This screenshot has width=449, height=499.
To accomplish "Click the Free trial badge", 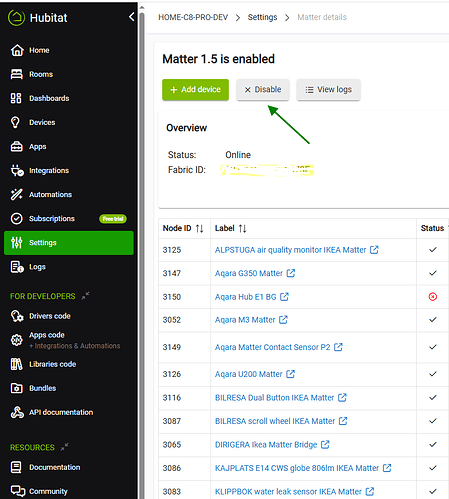I will pyautogui.click(x=113, y=219).
